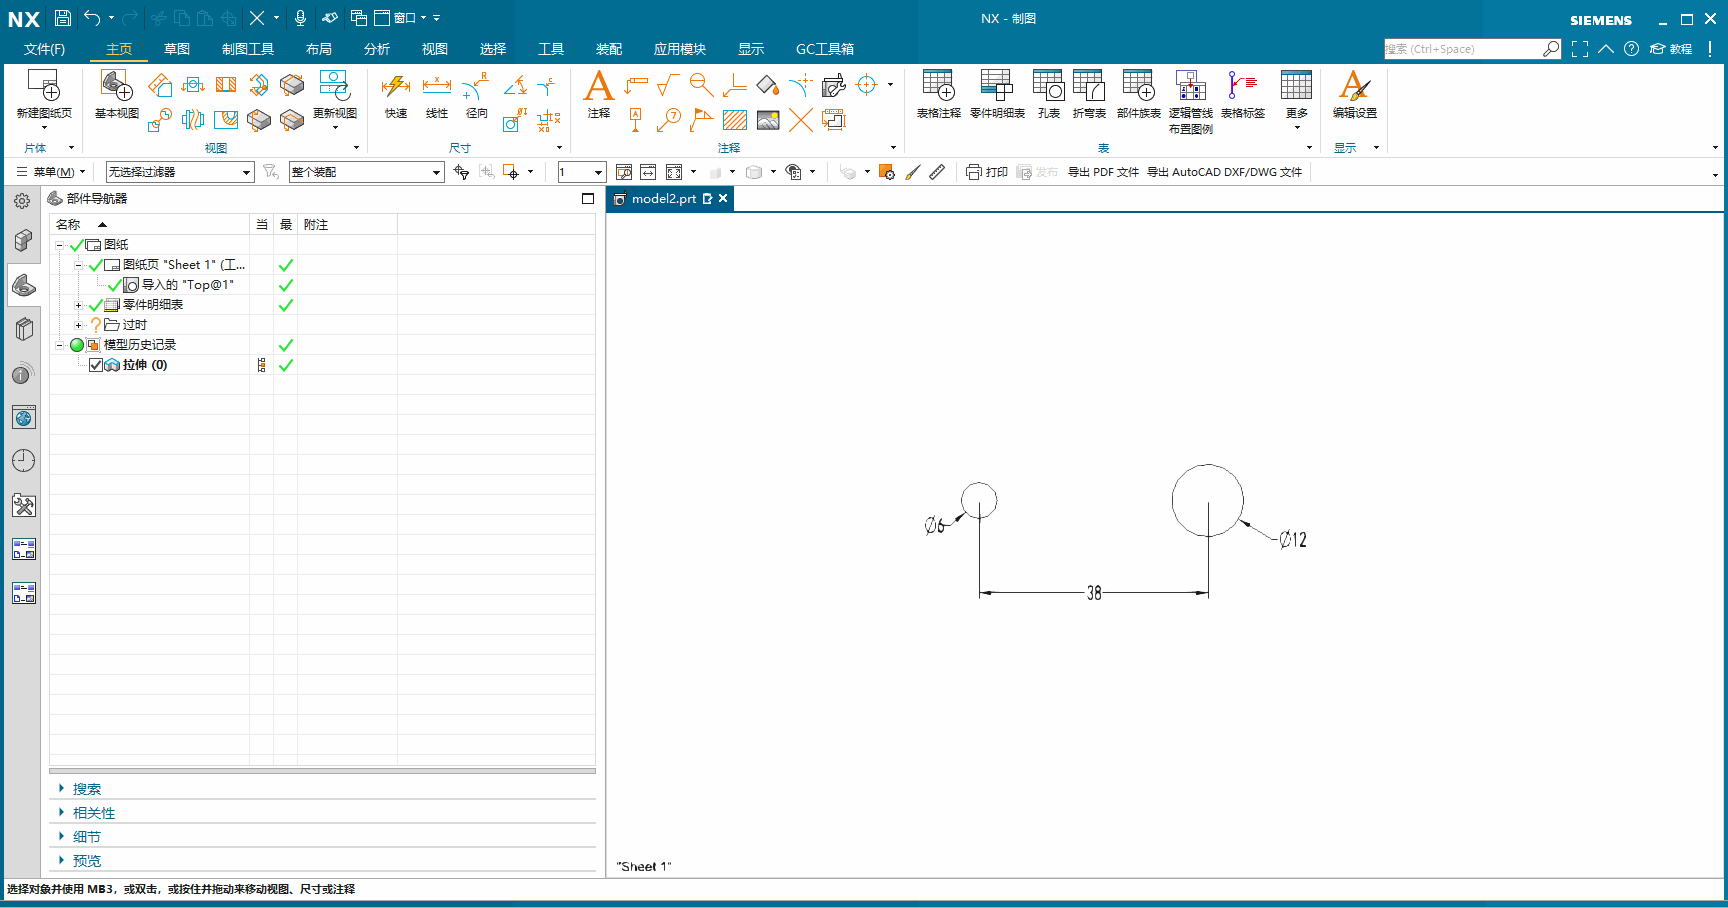This screenshot has height=908, width=1728.
Task: Switch to the 制图工具 ribbon tab
Action: click(248, 49)
